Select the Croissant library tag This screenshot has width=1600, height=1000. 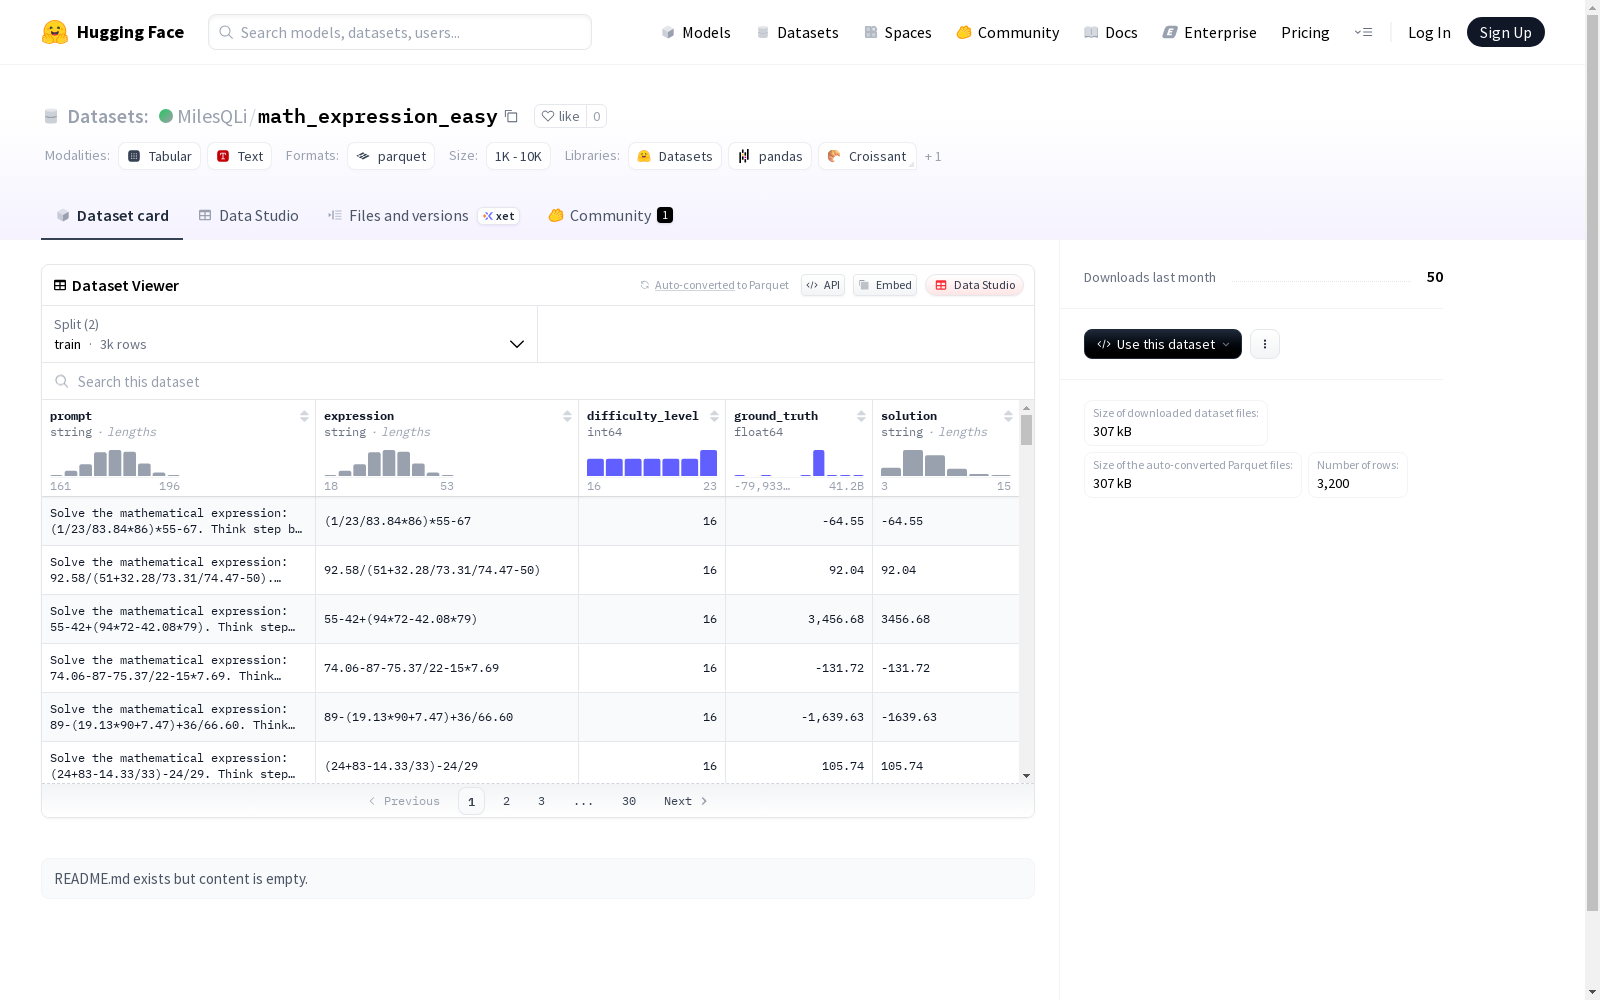[867, 156]
